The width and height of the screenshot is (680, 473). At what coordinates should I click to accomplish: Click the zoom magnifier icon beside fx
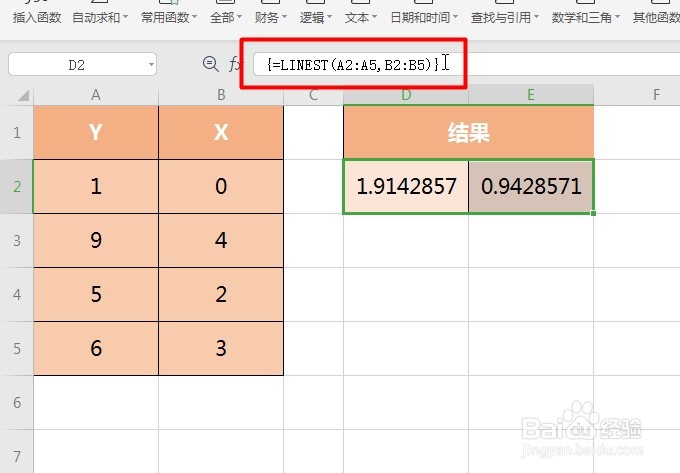coord(210,64)
